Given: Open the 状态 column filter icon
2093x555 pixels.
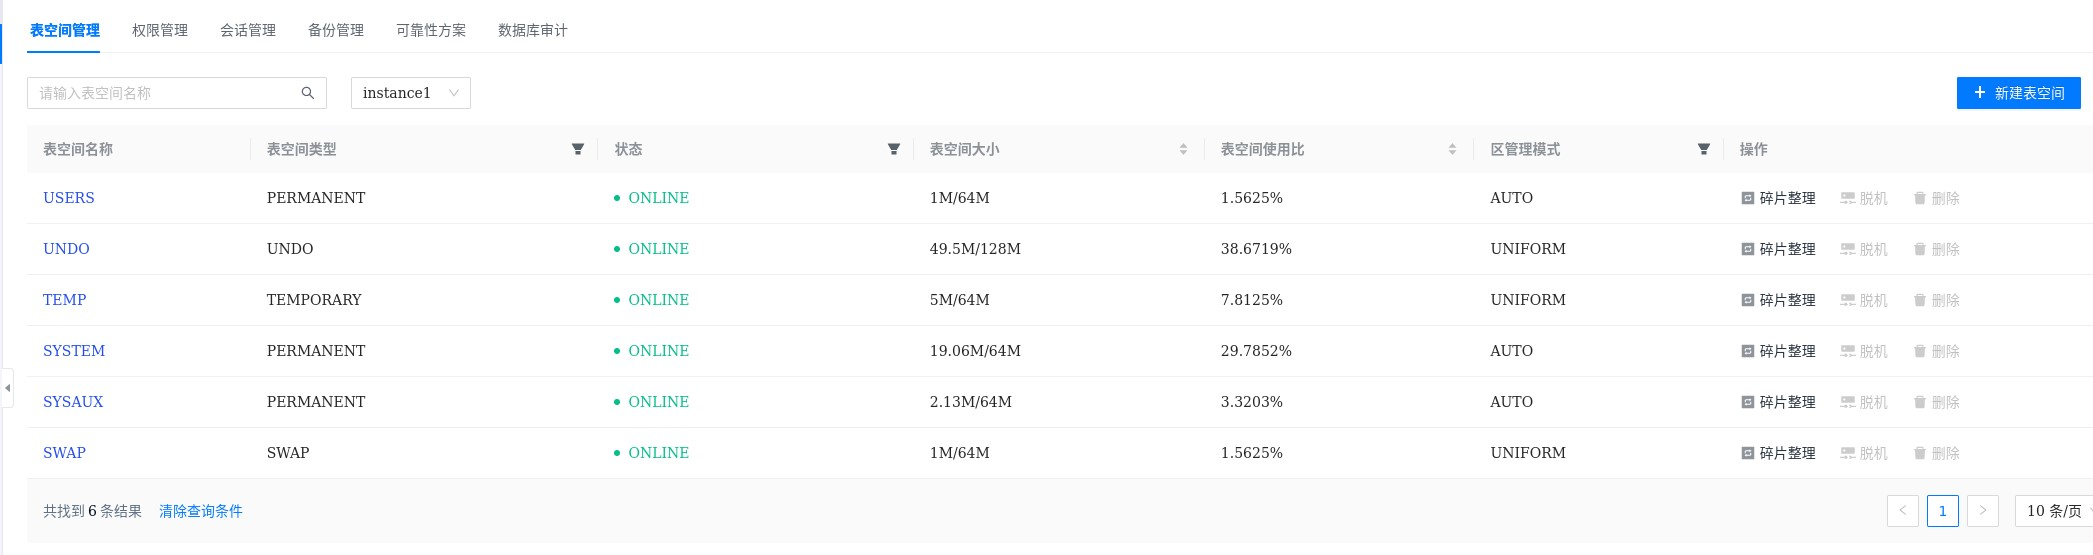Looking at the screenshot, I should [894, 149].
